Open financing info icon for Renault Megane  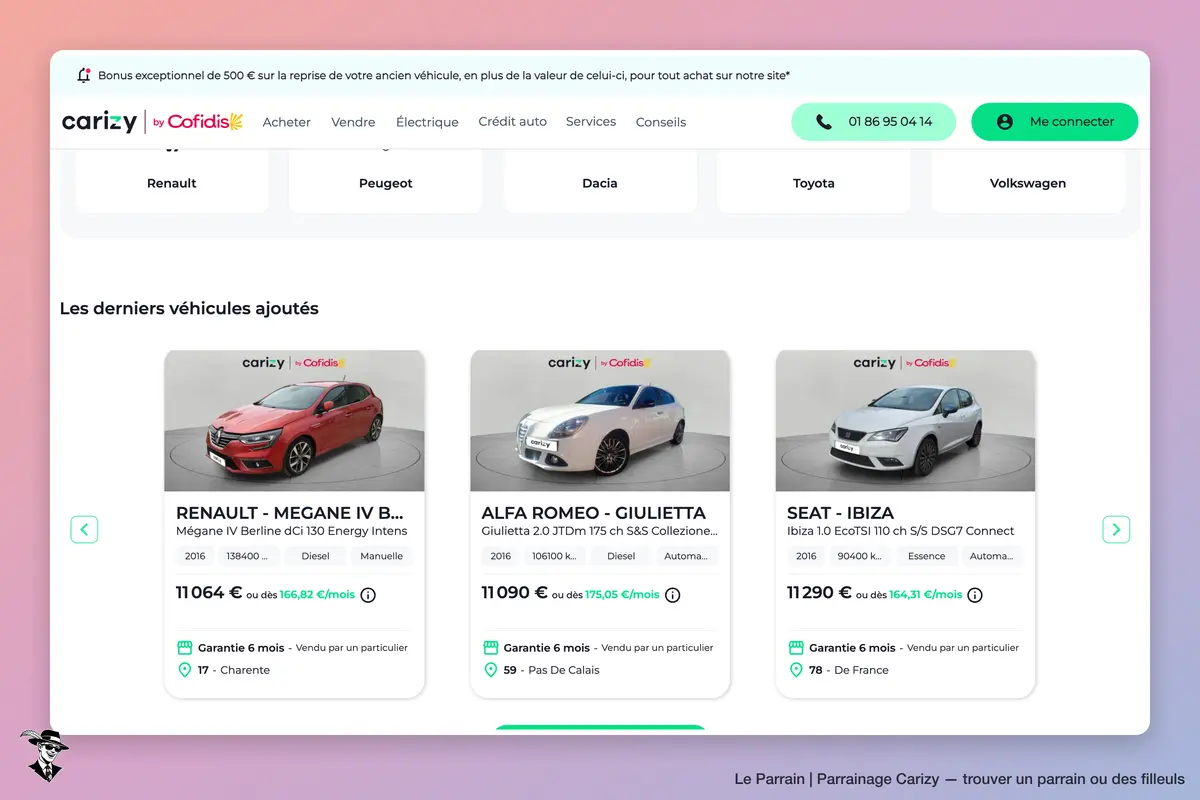click(368, 595)
